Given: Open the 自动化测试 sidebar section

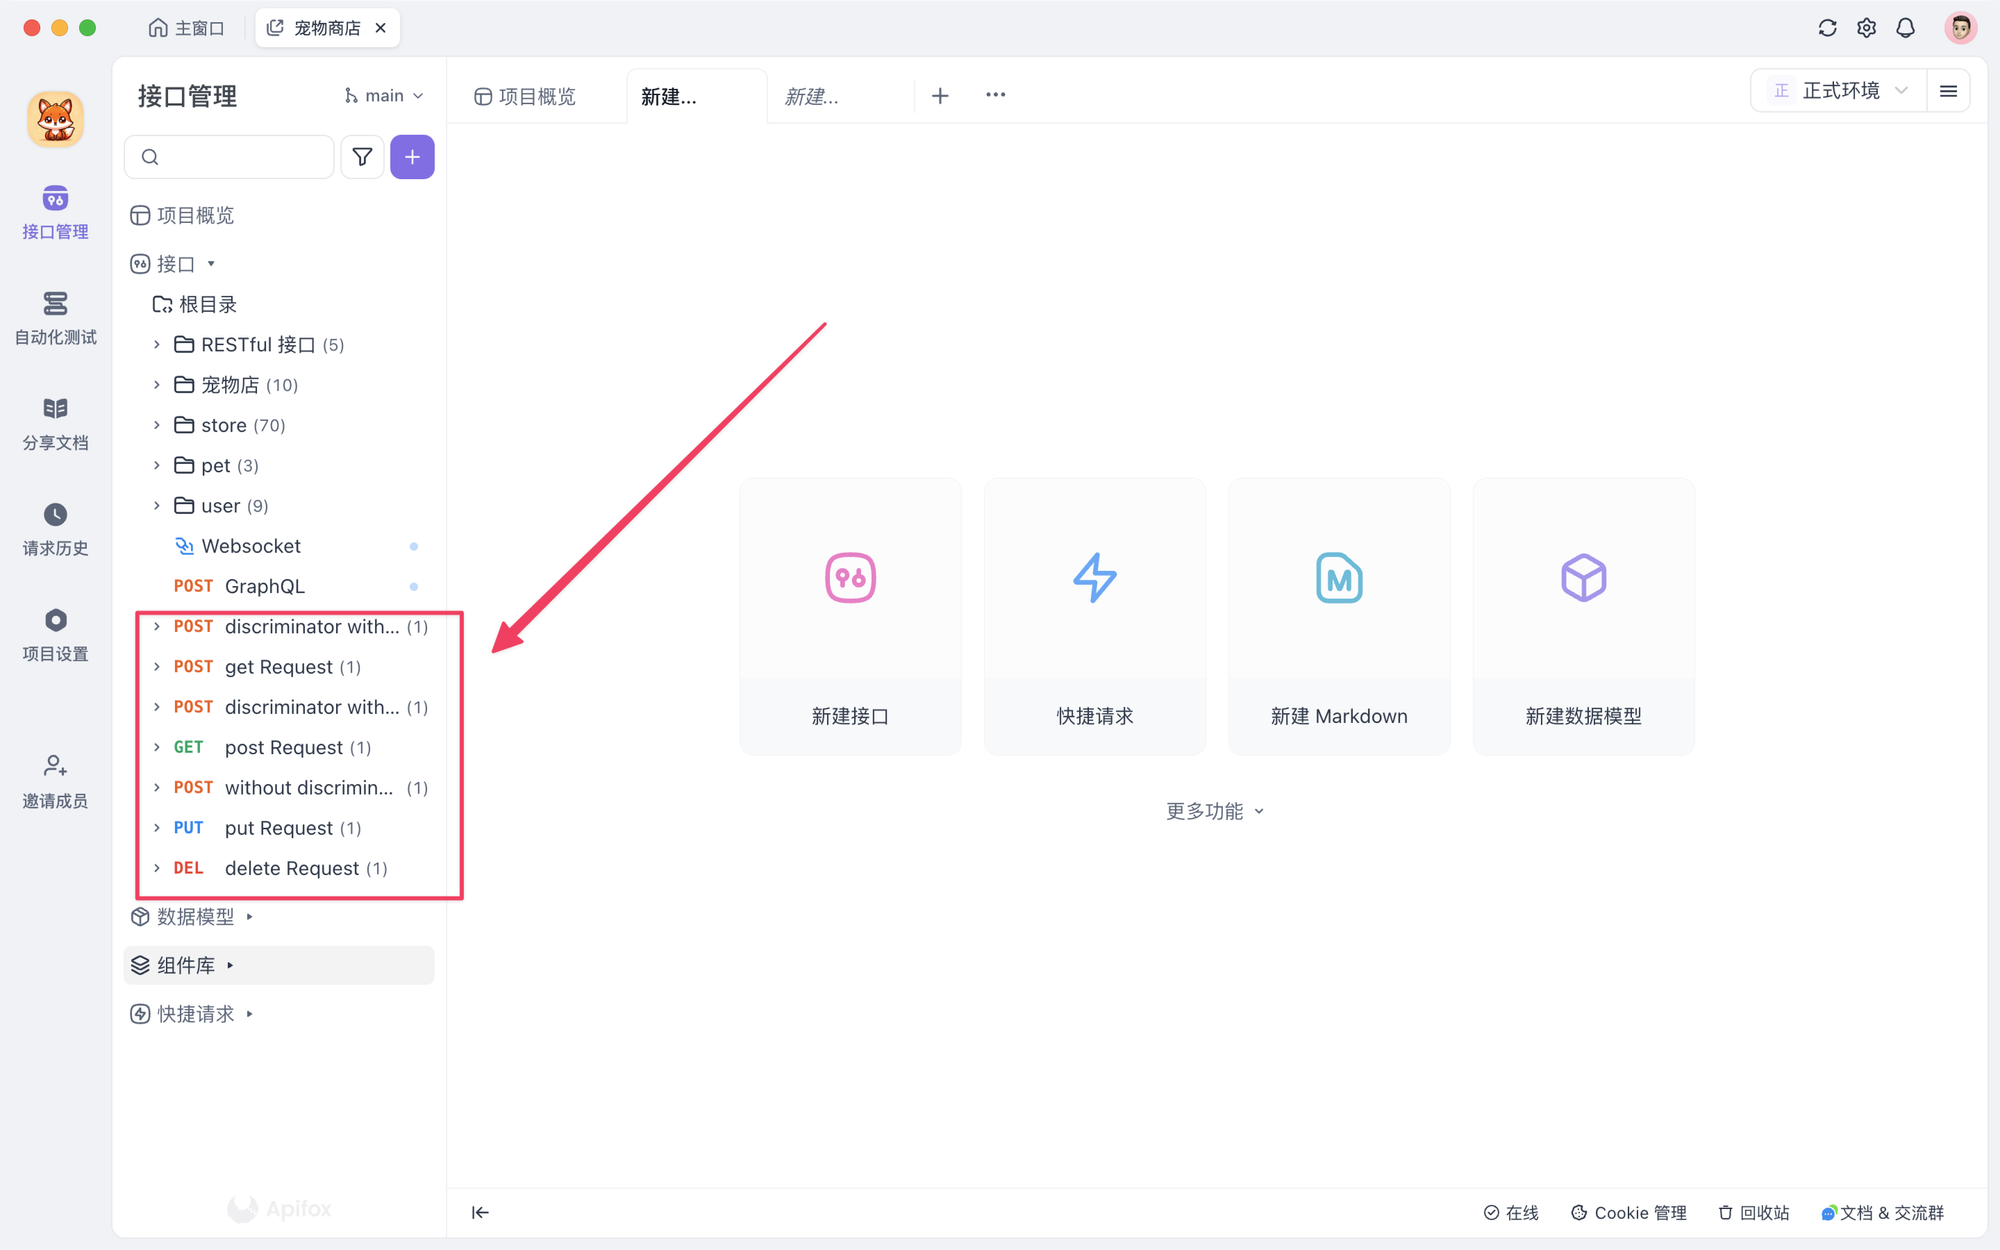Looking at the screenshot, I should tap(55, 317).
